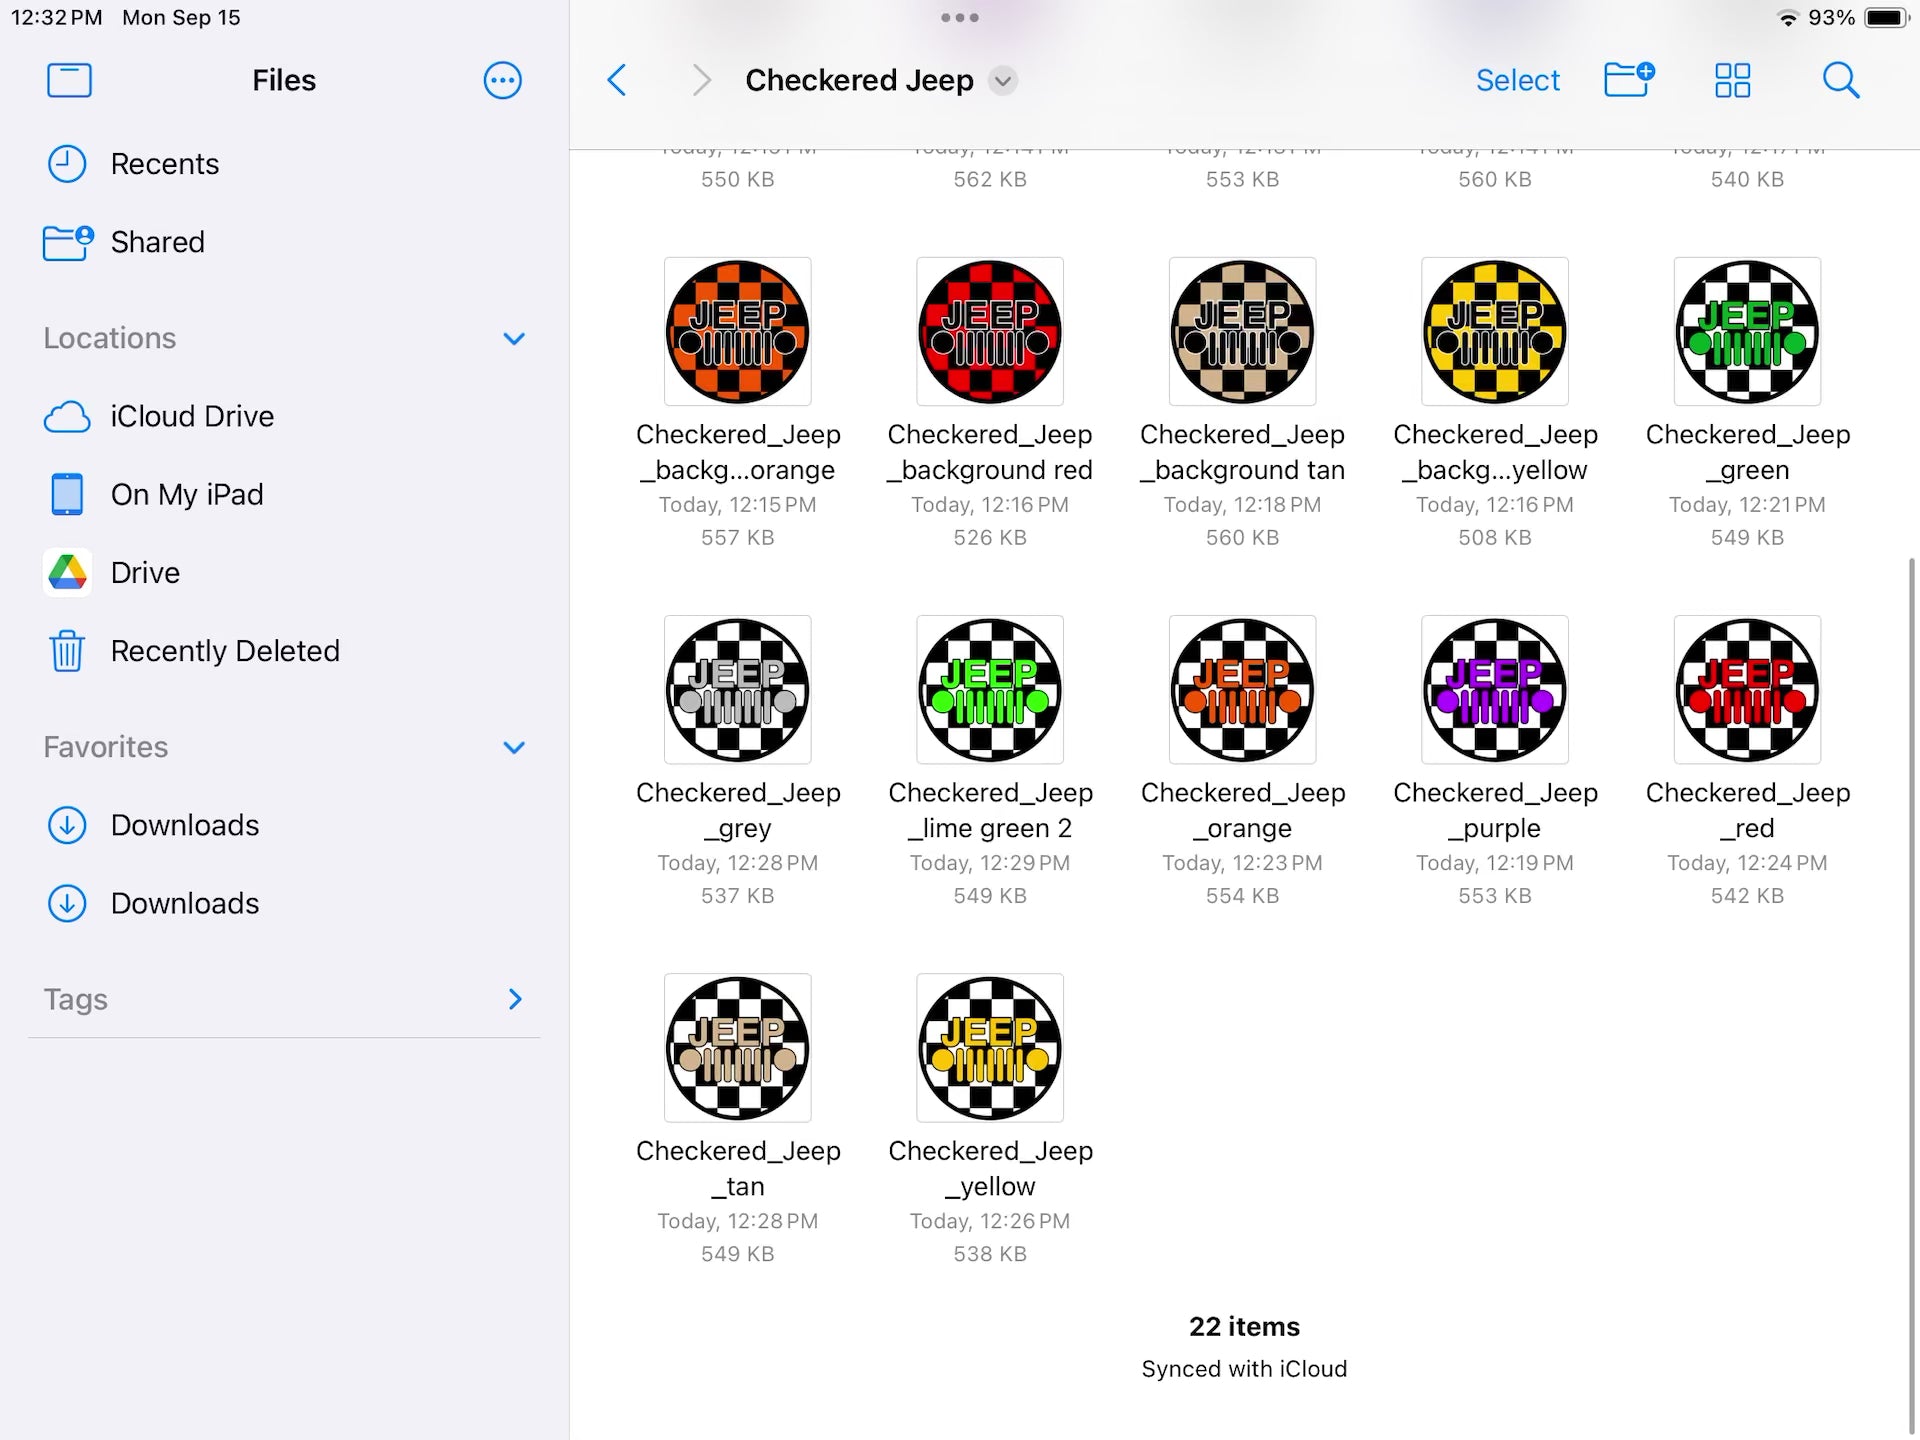This screenshot has width=1920, height=1440.
Task: Collapse the Locations section
Action: point(514,339)
